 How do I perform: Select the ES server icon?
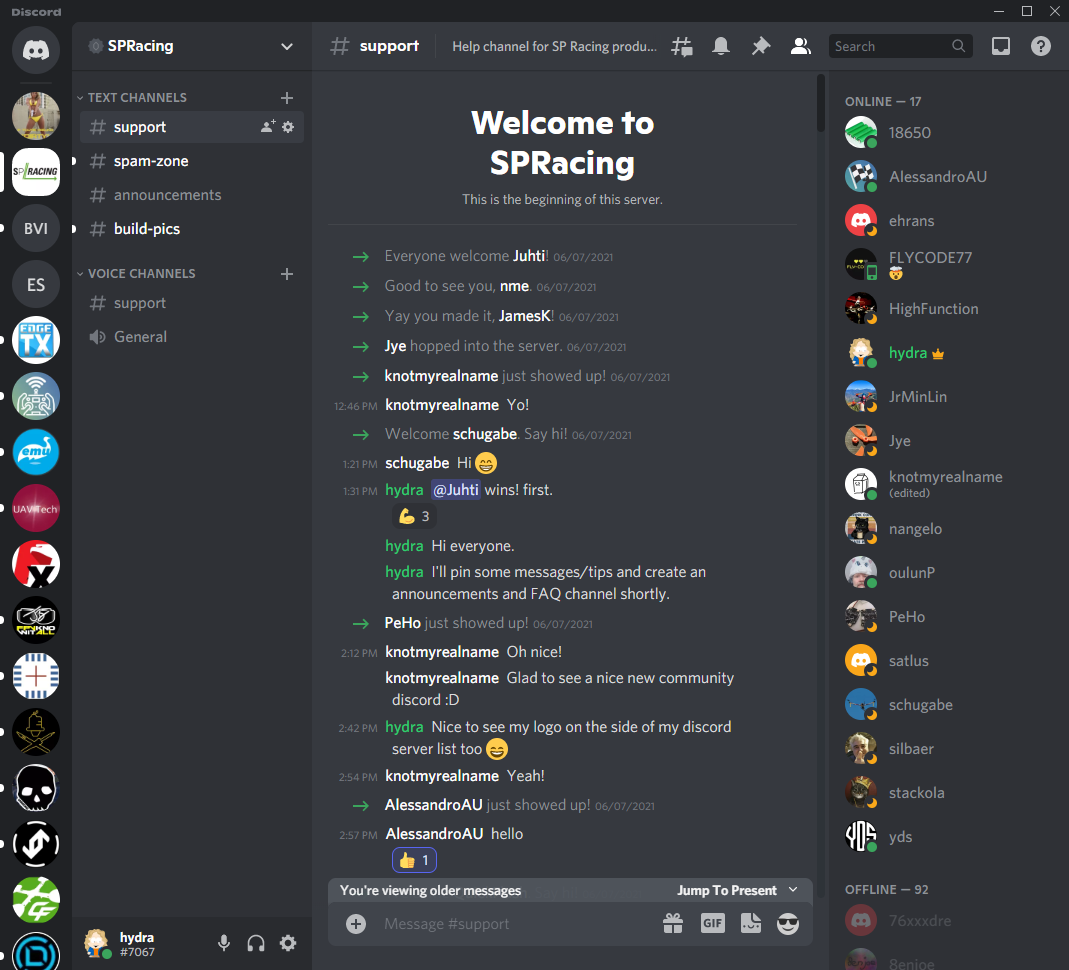click(x=35, y=284)
